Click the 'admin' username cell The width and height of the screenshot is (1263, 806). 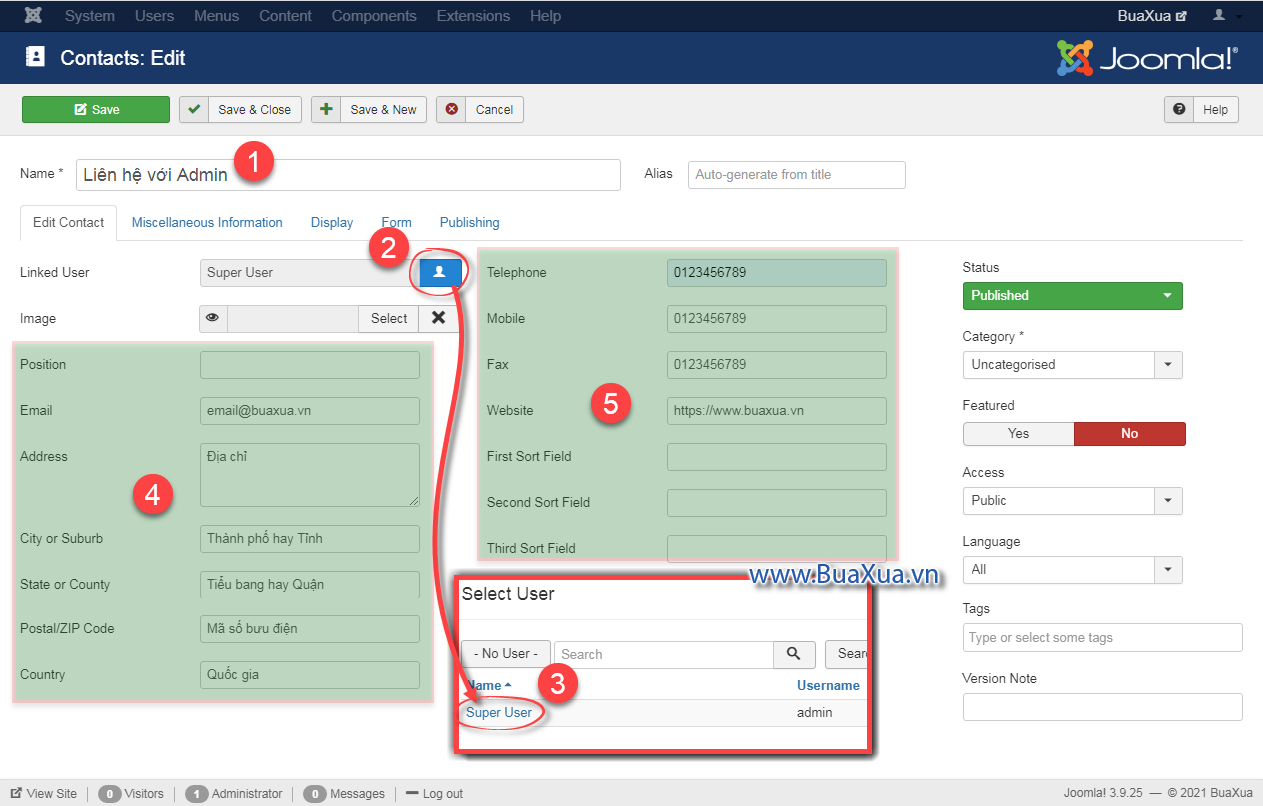pos(815,713)
